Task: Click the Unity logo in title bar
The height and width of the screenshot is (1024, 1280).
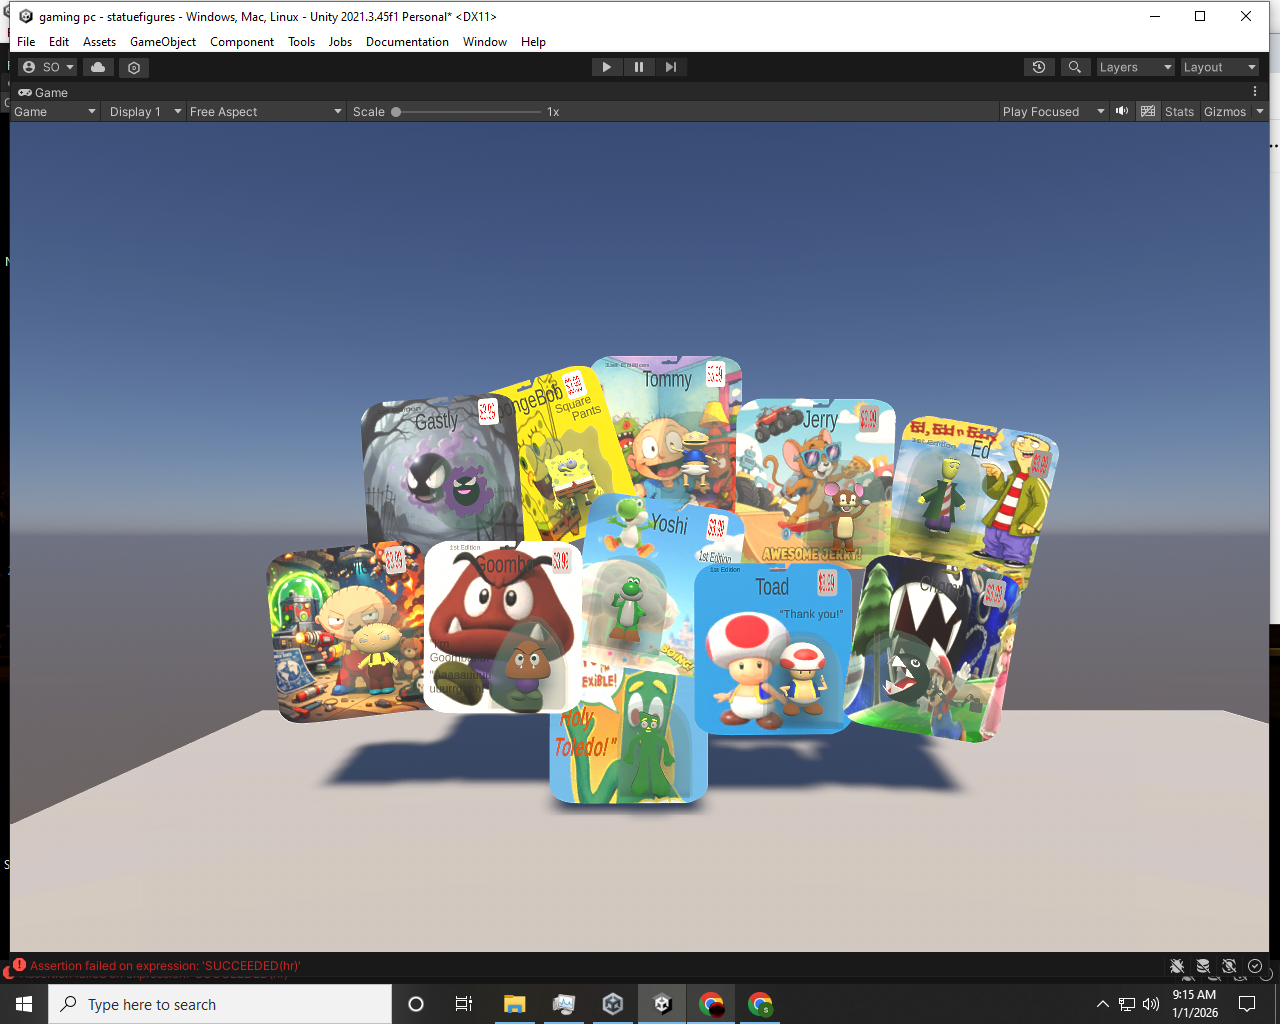Action: pyautogui.click(x=26, y=16)
